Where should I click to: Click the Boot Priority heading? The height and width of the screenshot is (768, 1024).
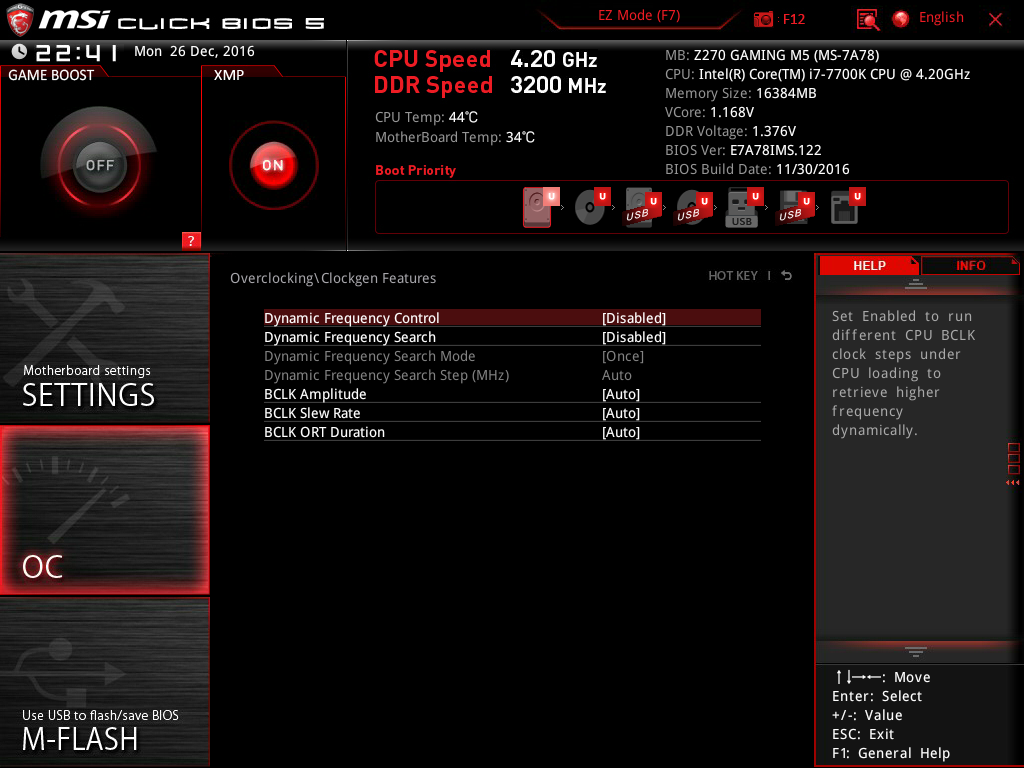tap(415, 170)
